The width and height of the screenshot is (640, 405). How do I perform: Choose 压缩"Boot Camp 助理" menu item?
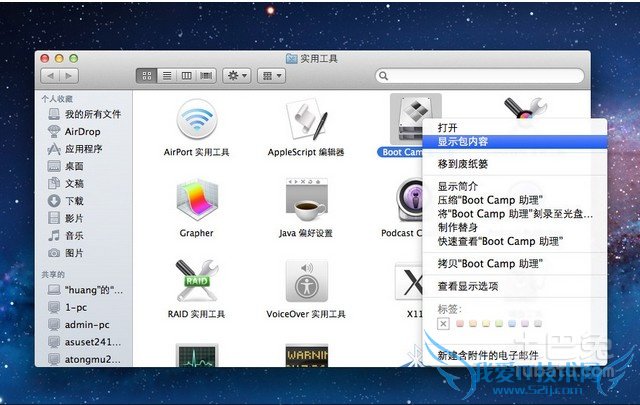click(514, 200)
